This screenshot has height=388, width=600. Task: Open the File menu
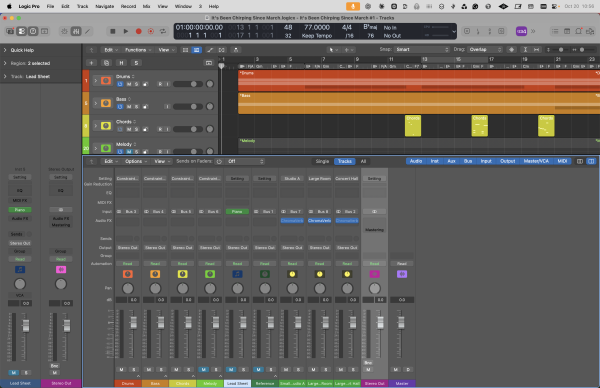tap(50, 7)
